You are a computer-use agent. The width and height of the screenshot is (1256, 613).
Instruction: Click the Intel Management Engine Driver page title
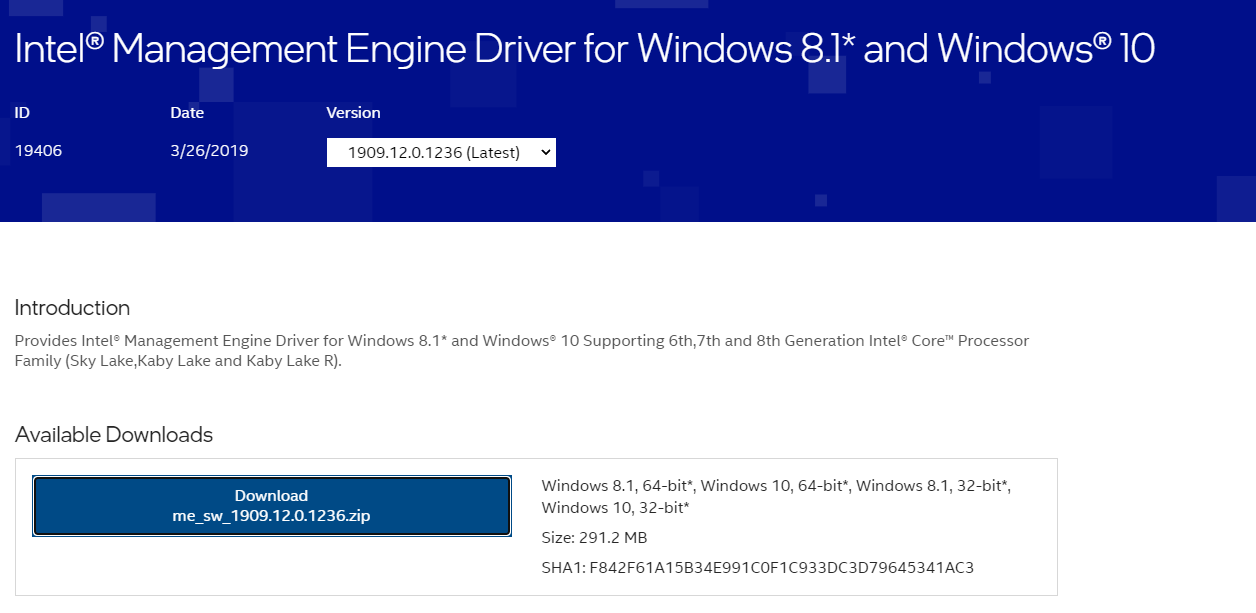point(584,48)
